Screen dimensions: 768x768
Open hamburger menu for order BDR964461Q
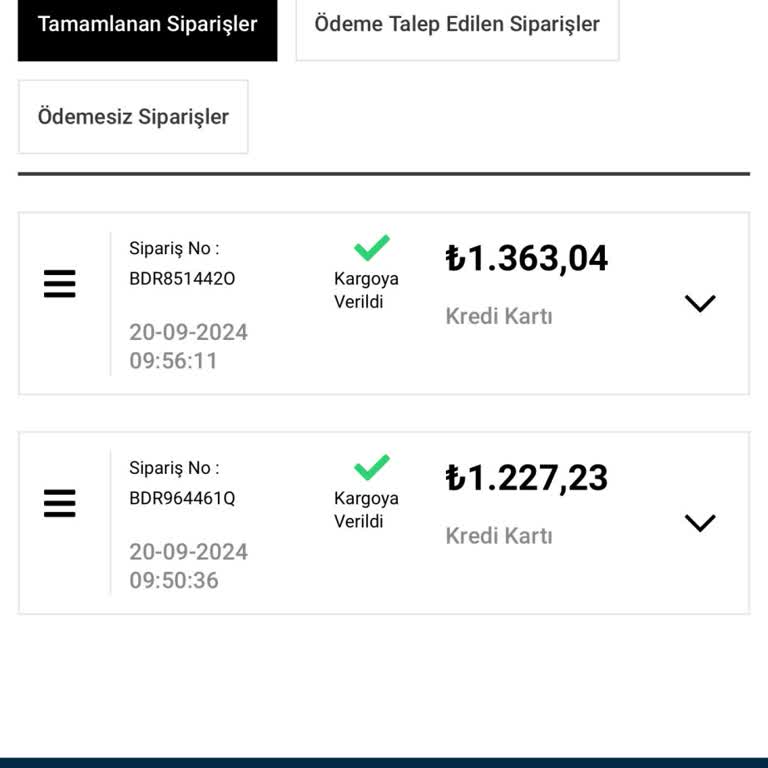pyautogui.click(x=60, y=504)
